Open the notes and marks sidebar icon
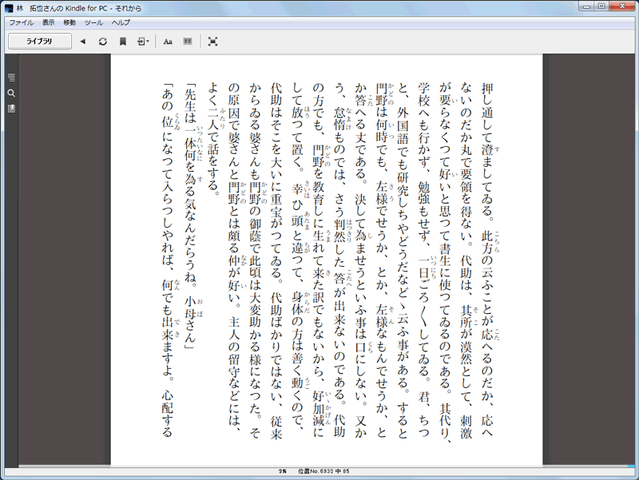The height and width of the screenshot is (480, 639). 11,108
